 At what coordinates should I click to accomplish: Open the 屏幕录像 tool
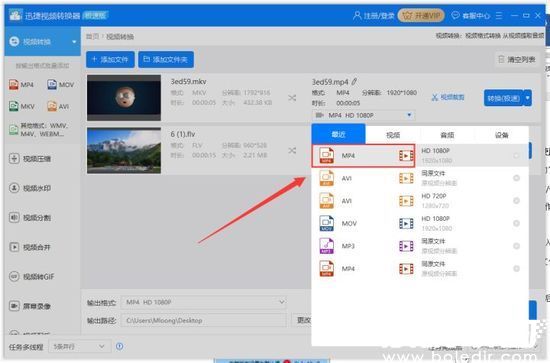[x=30, y=306]
